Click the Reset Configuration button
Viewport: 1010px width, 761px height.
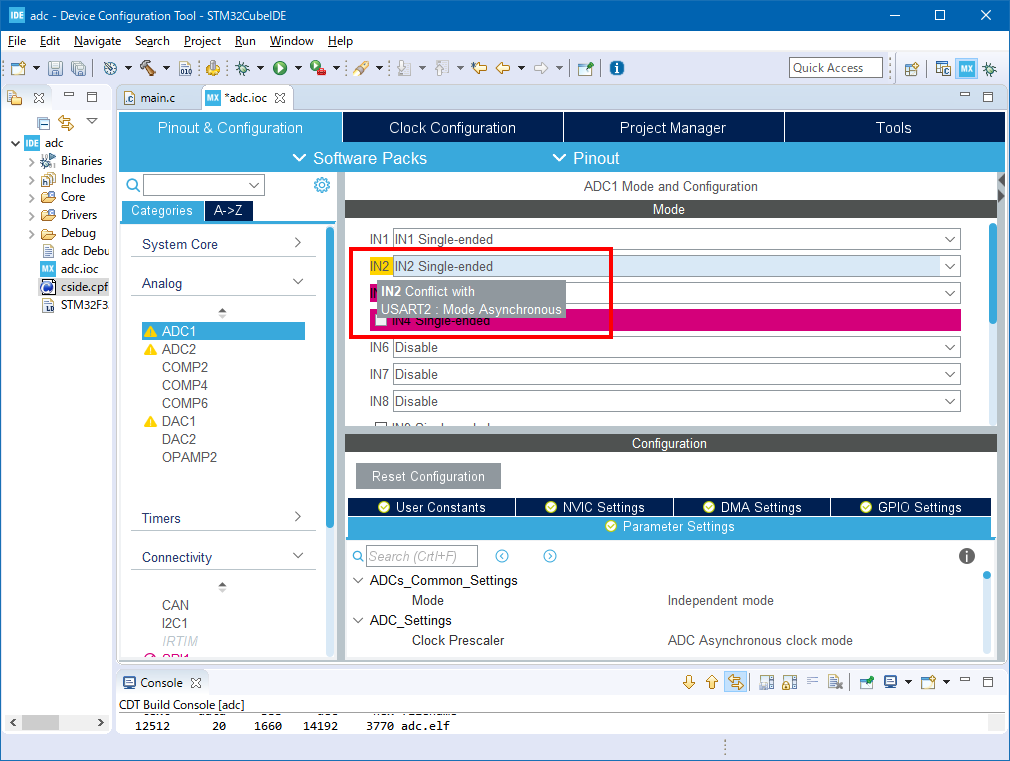coord(428,476)
